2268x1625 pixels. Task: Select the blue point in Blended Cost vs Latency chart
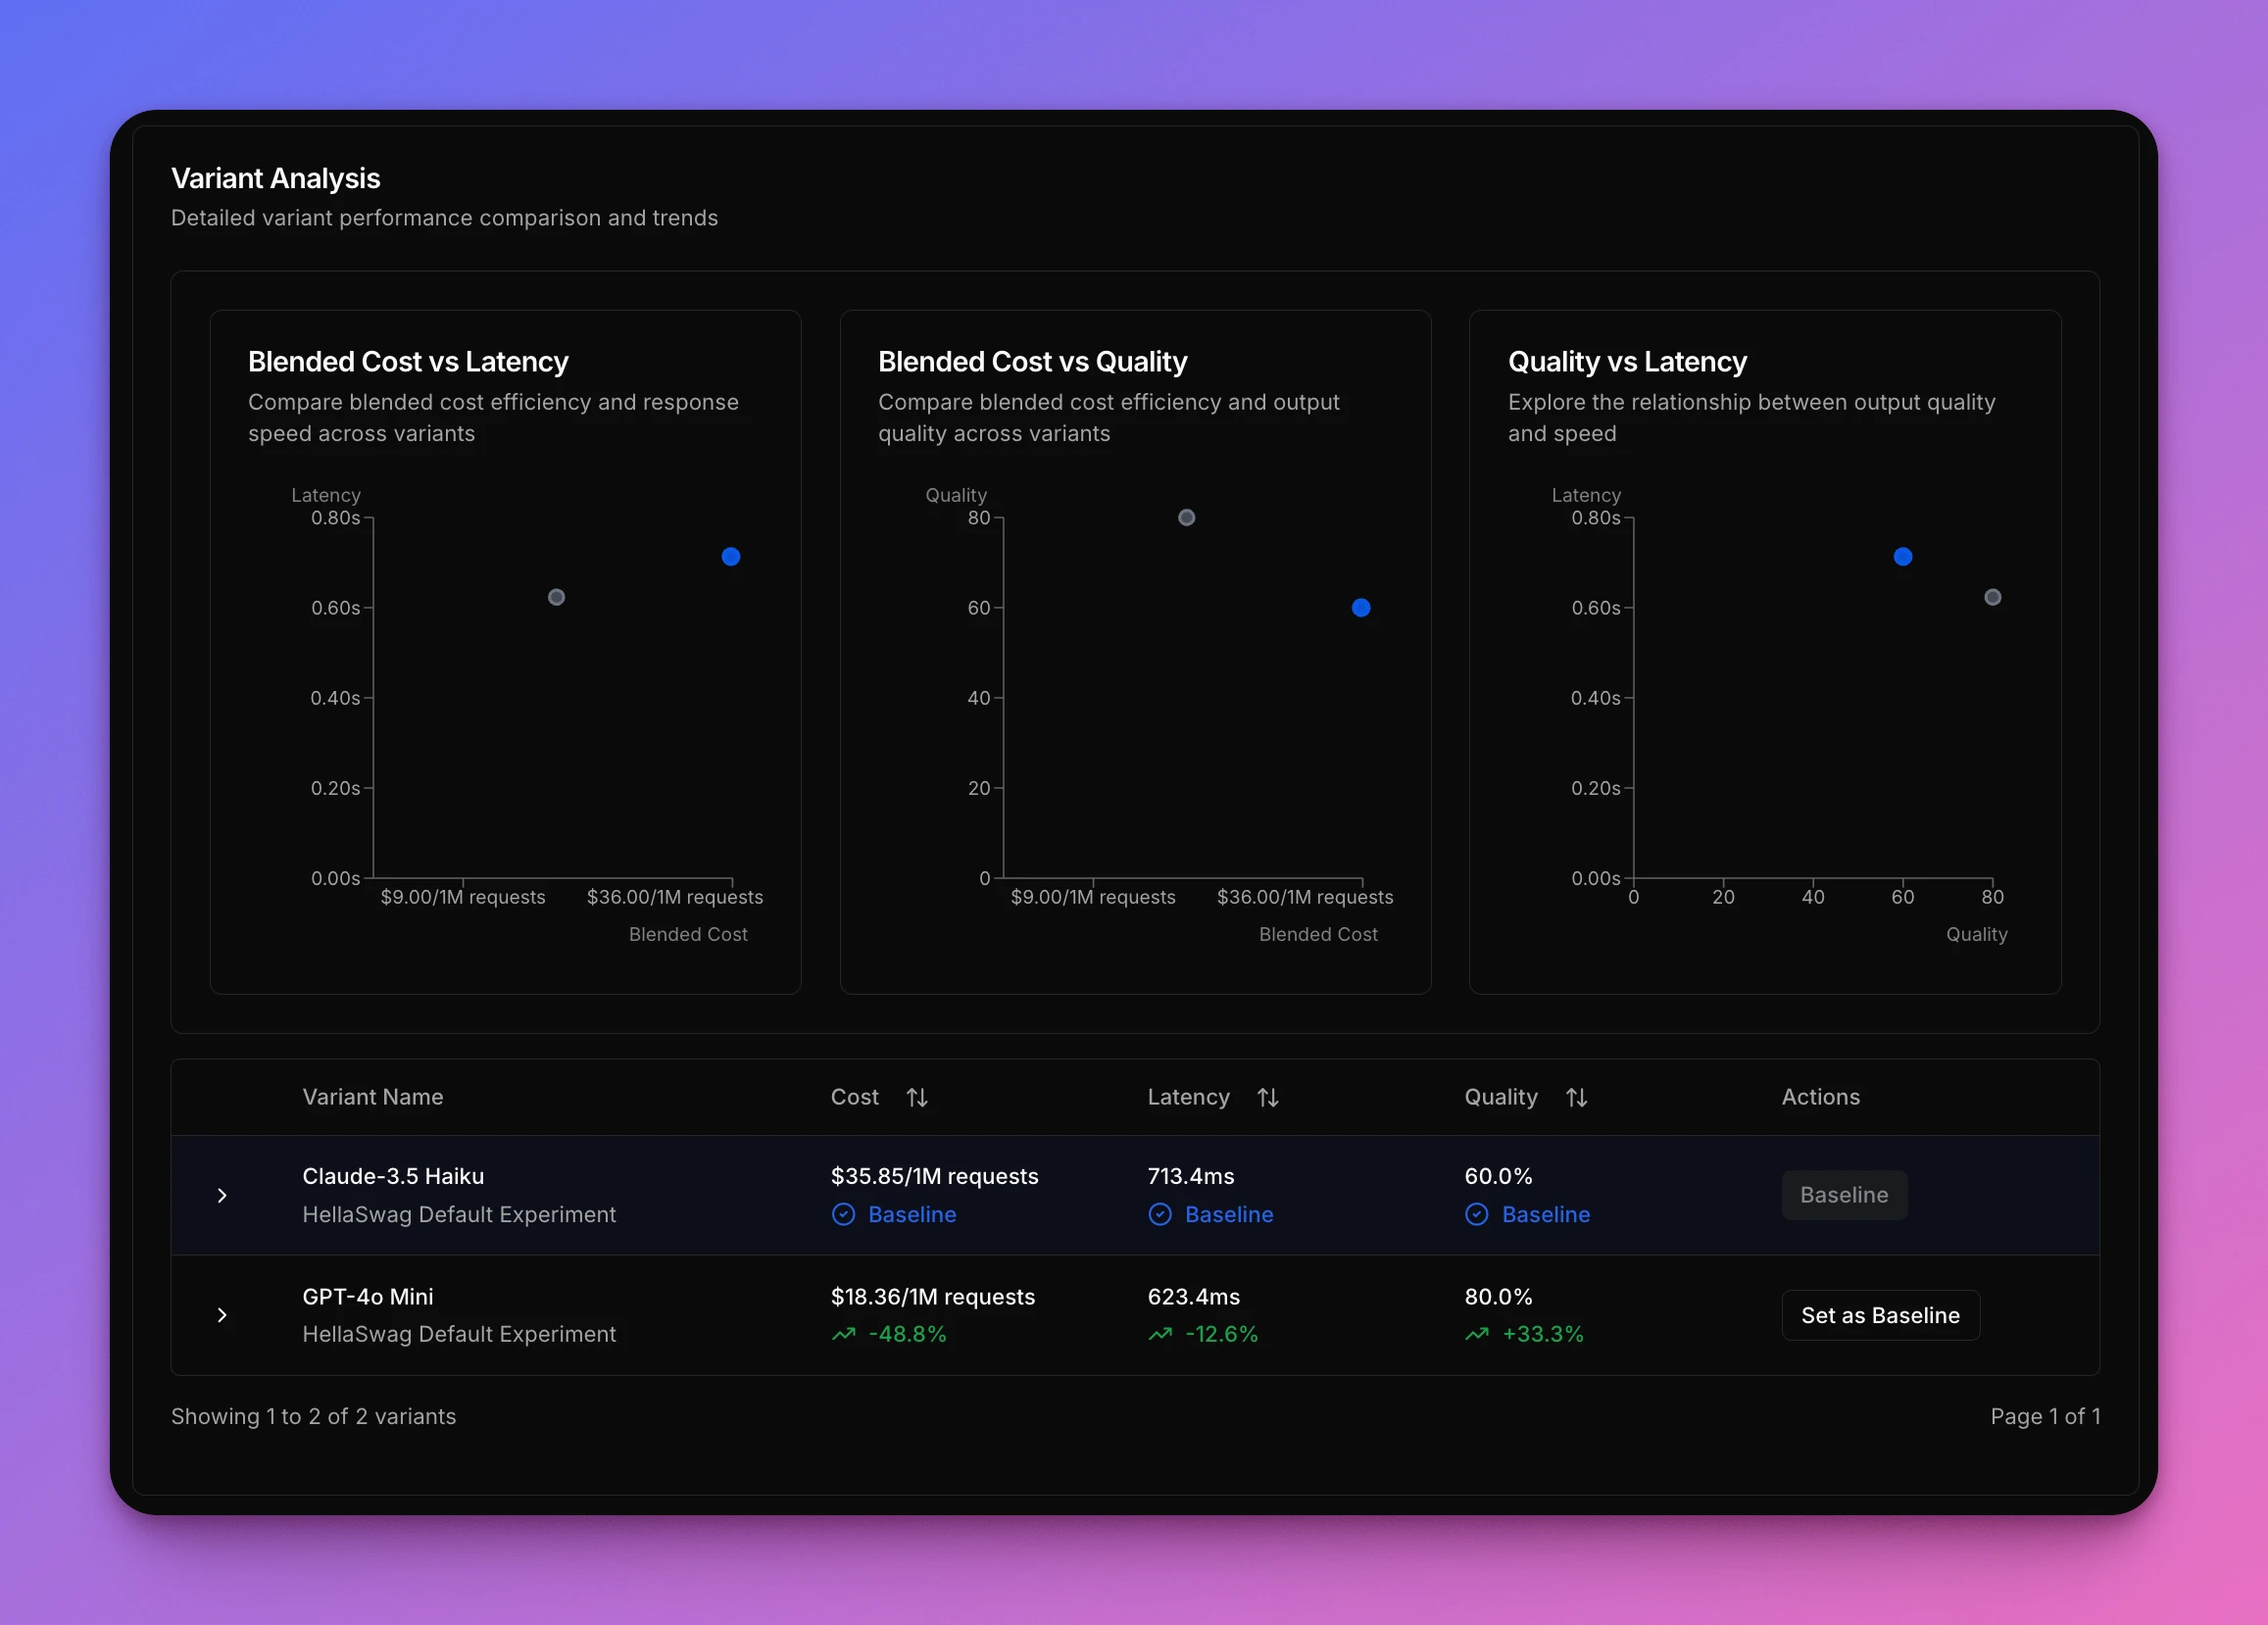click(731, 557)
